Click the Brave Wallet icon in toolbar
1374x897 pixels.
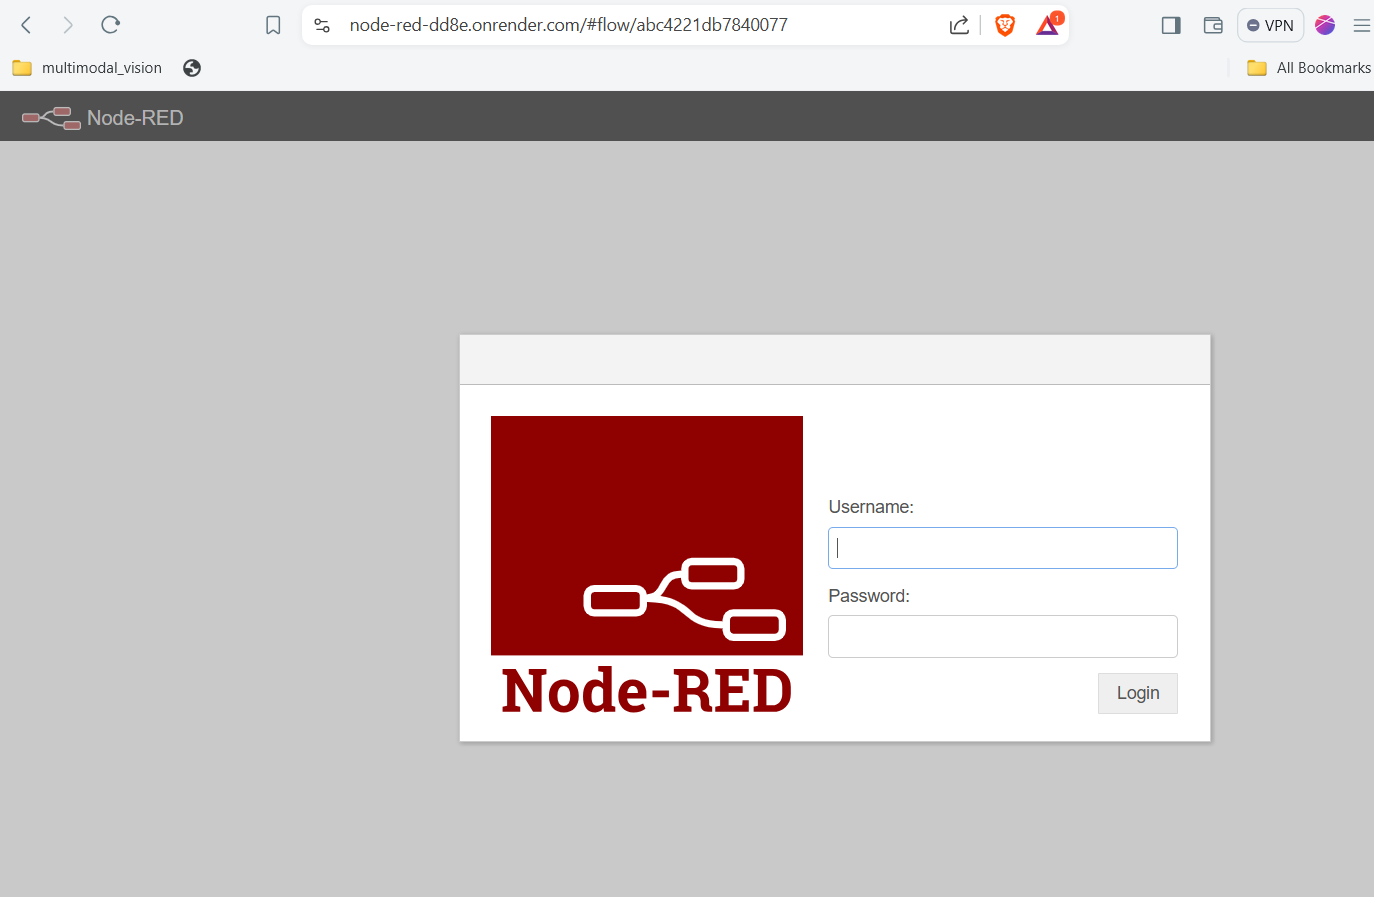(1213, 25)
